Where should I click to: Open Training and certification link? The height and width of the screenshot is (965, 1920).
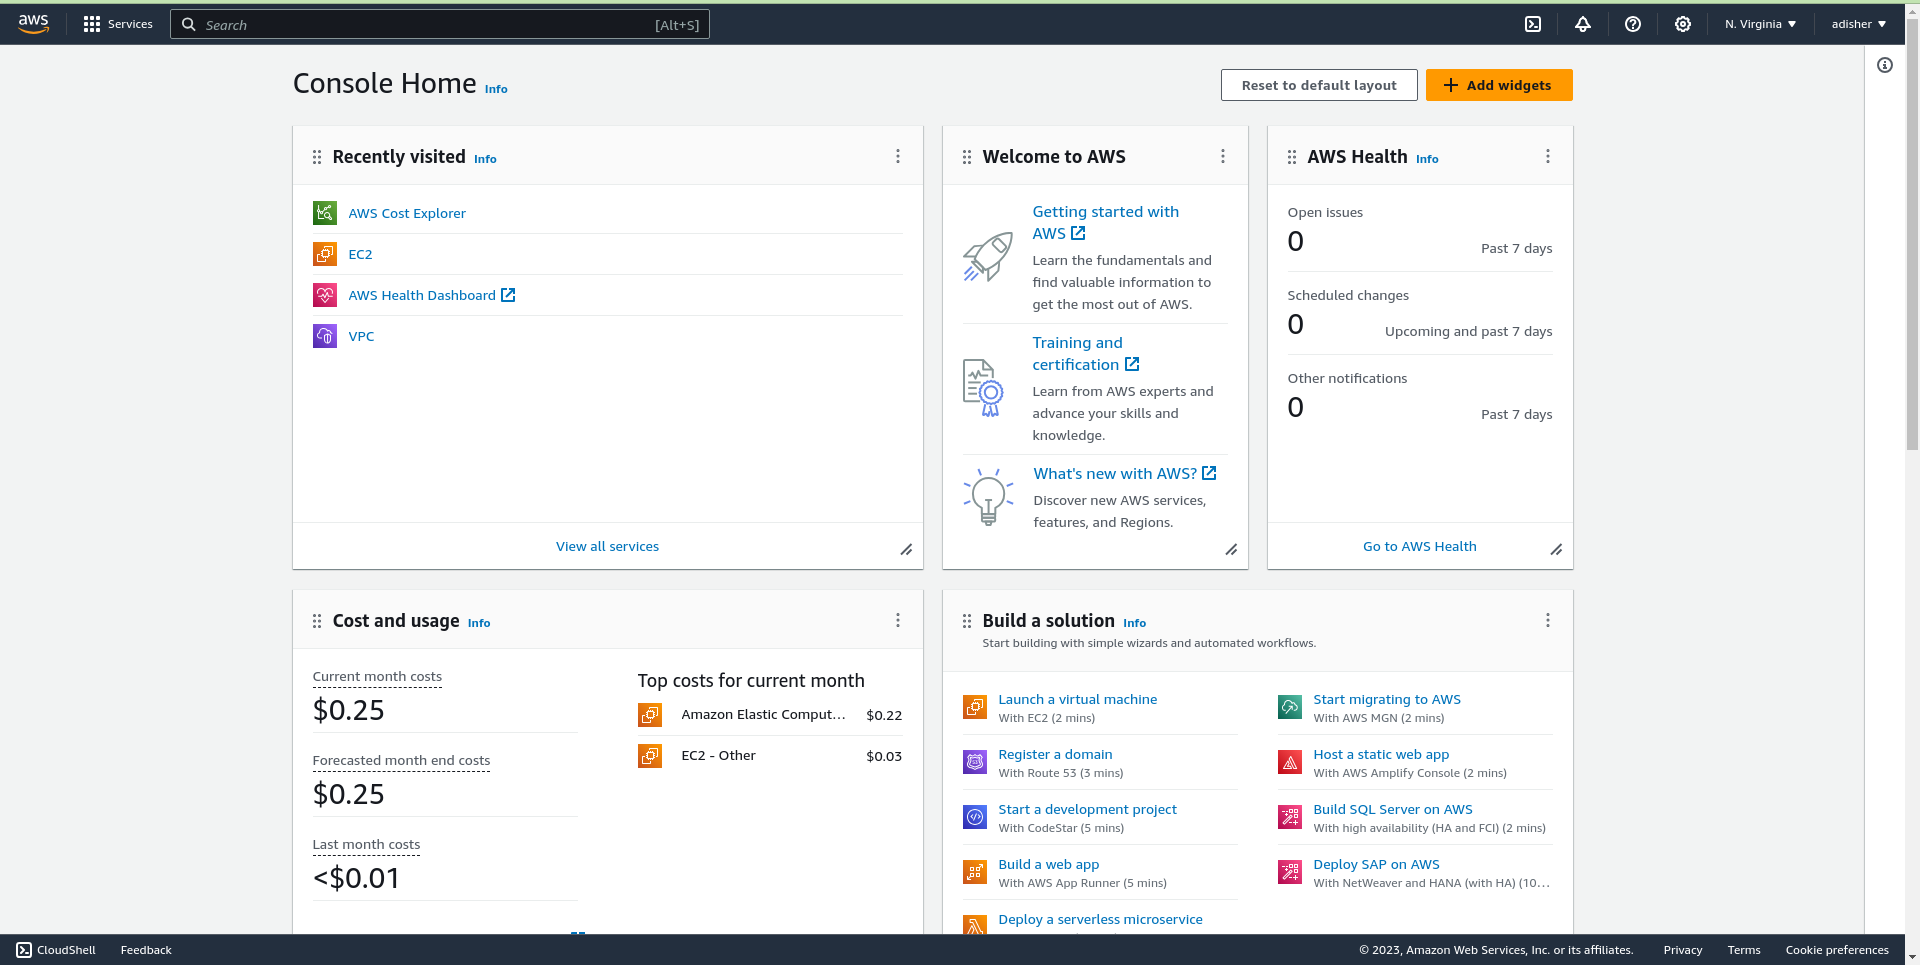(x=1085, y=353)
